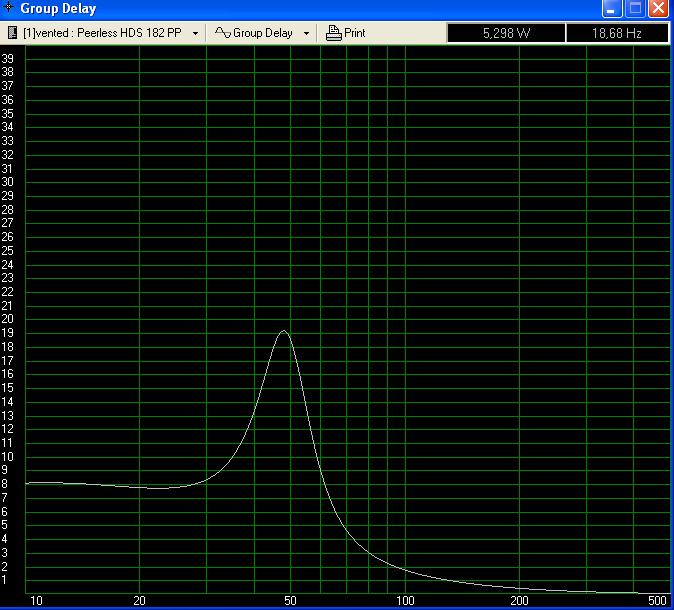Click the peak of the group delay curve
The image size is (674, 610).
click(x=284, y=331)
